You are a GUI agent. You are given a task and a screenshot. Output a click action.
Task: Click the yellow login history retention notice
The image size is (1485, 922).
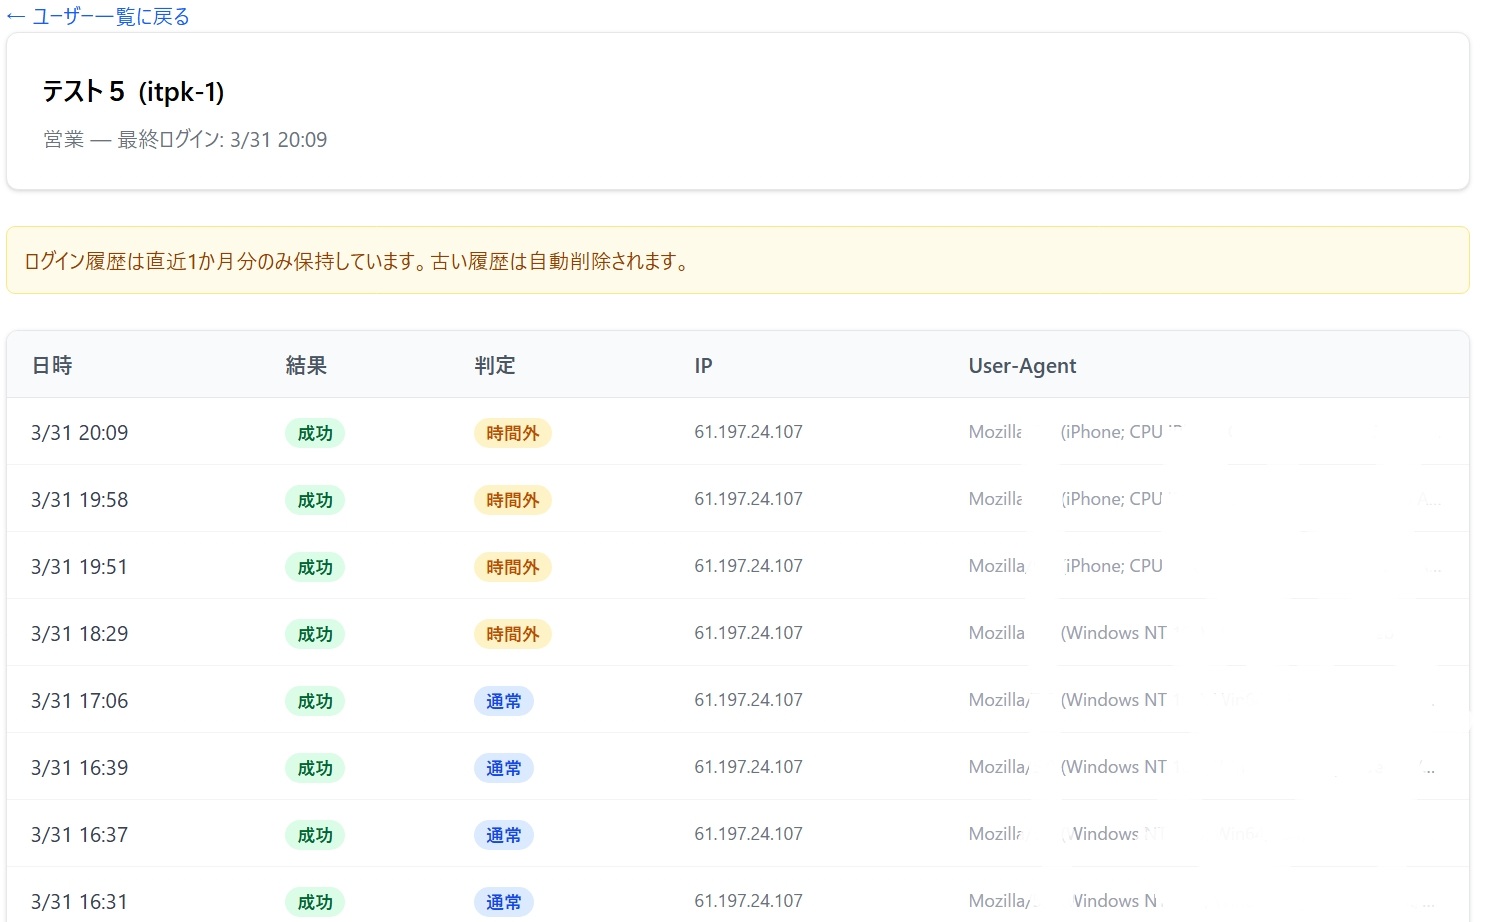point(737,261)
